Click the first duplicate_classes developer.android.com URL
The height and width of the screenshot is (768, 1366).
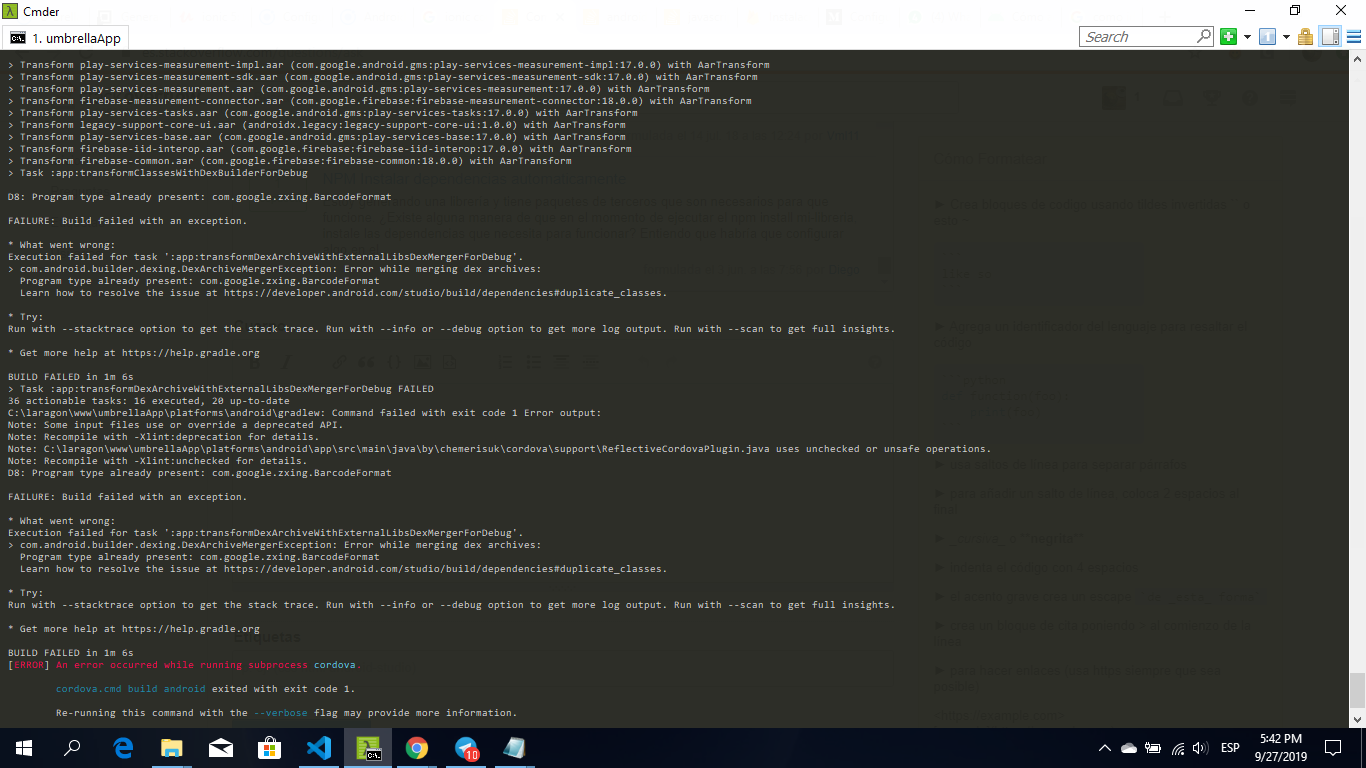tap(445, 293)
